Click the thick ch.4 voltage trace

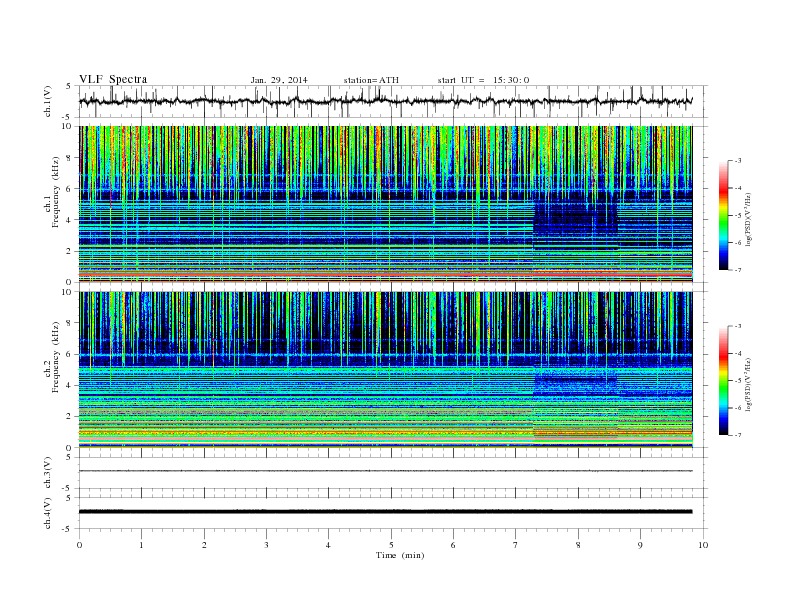pyautogui.click(x=385, y=512)
